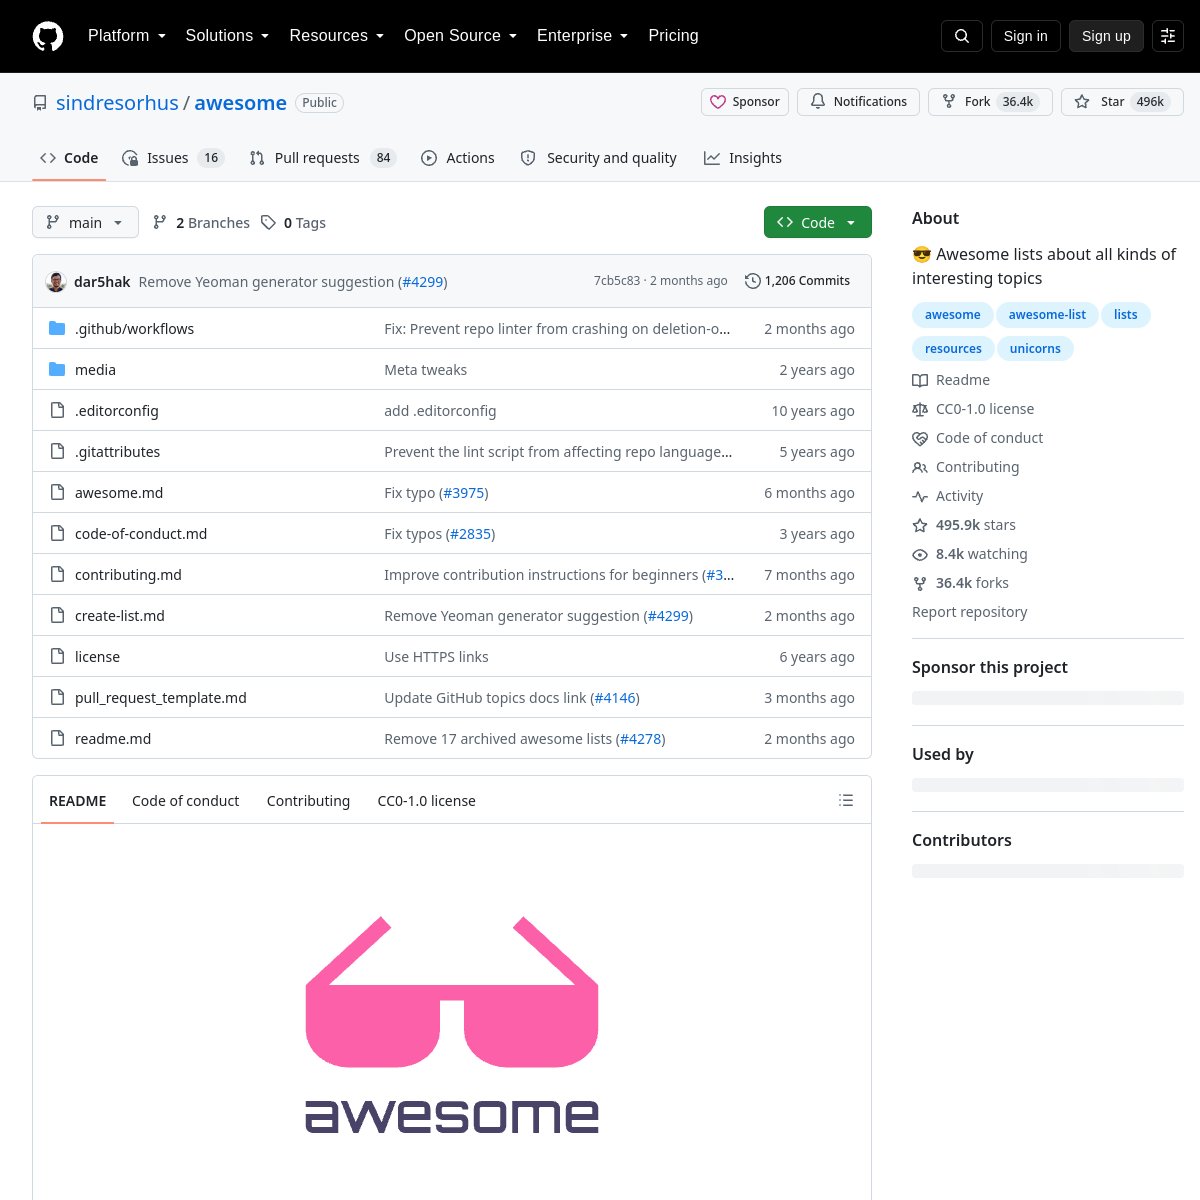
Task: Open the sindresorhus owner link
Action: 117,103
